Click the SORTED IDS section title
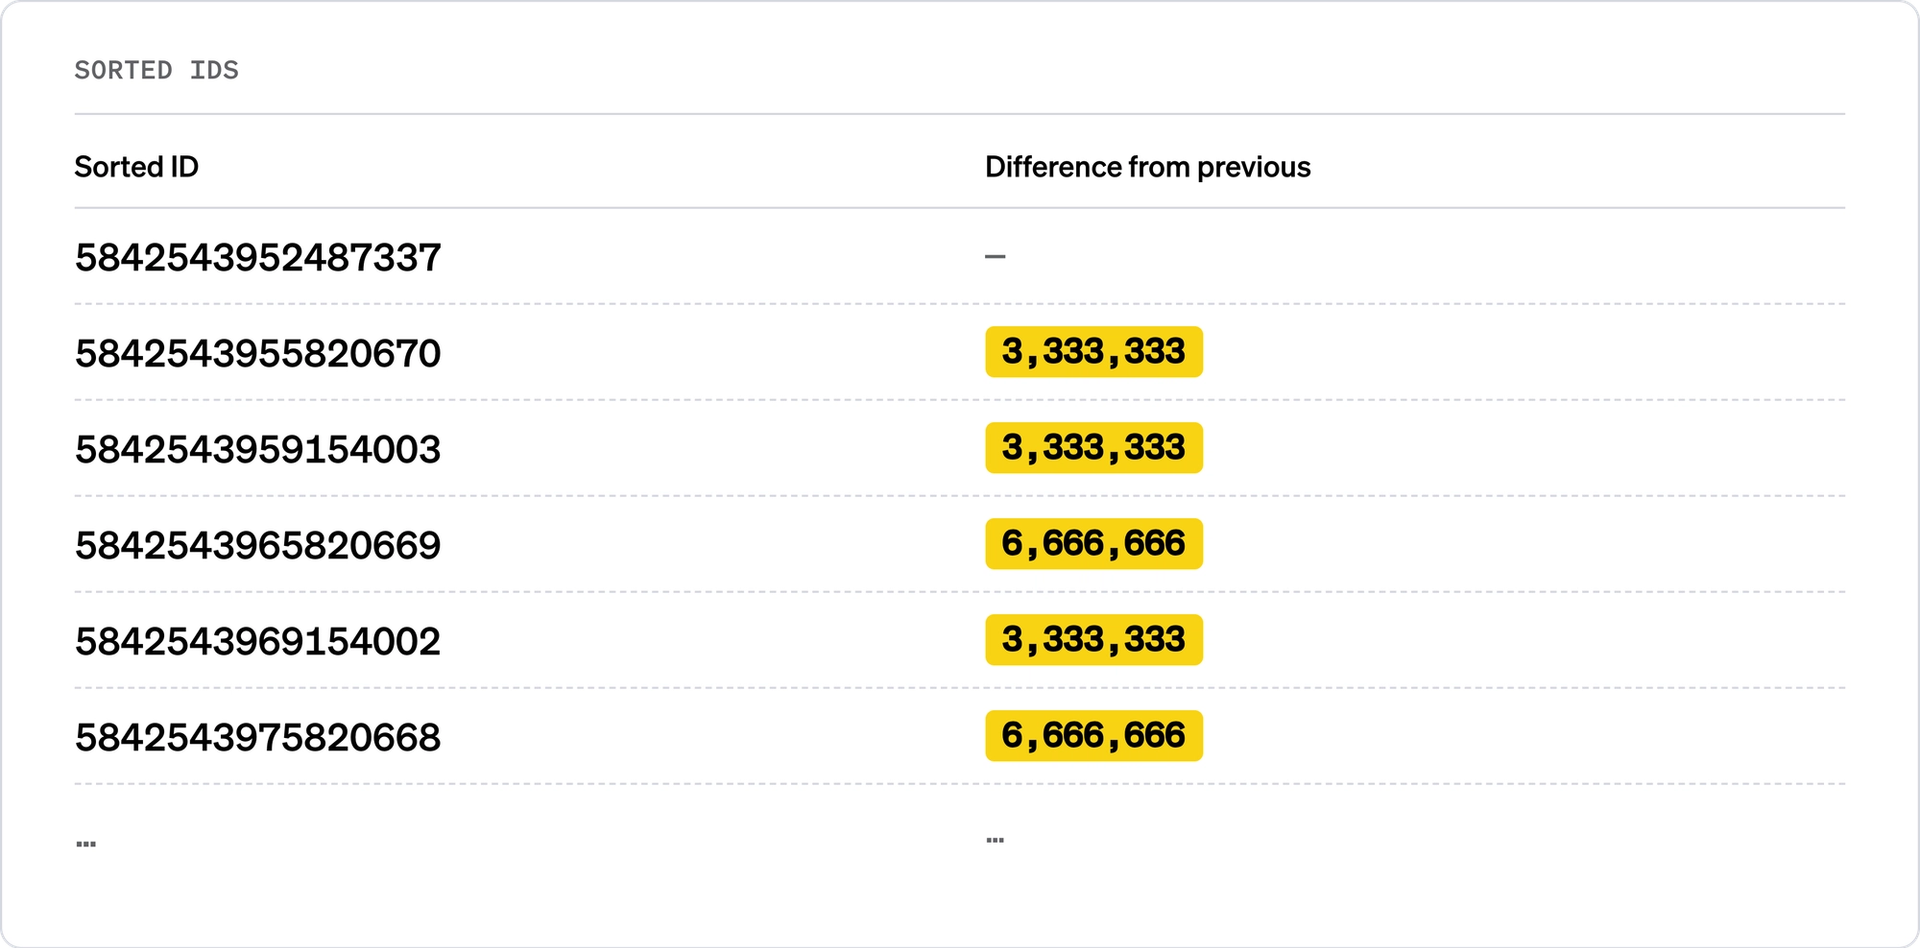The image size is (1920, 948). click(156, 70)
